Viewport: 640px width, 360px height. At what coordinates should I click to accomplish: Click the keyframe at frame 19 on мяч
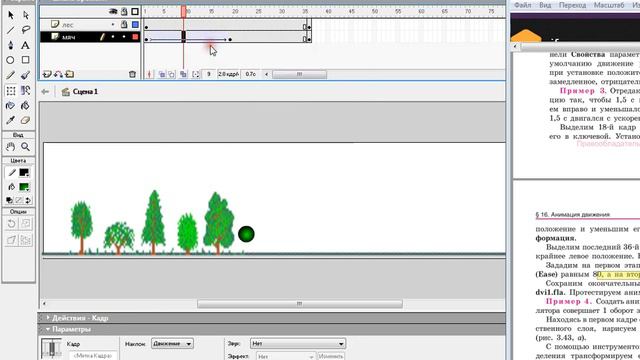(x=230, y=39)
